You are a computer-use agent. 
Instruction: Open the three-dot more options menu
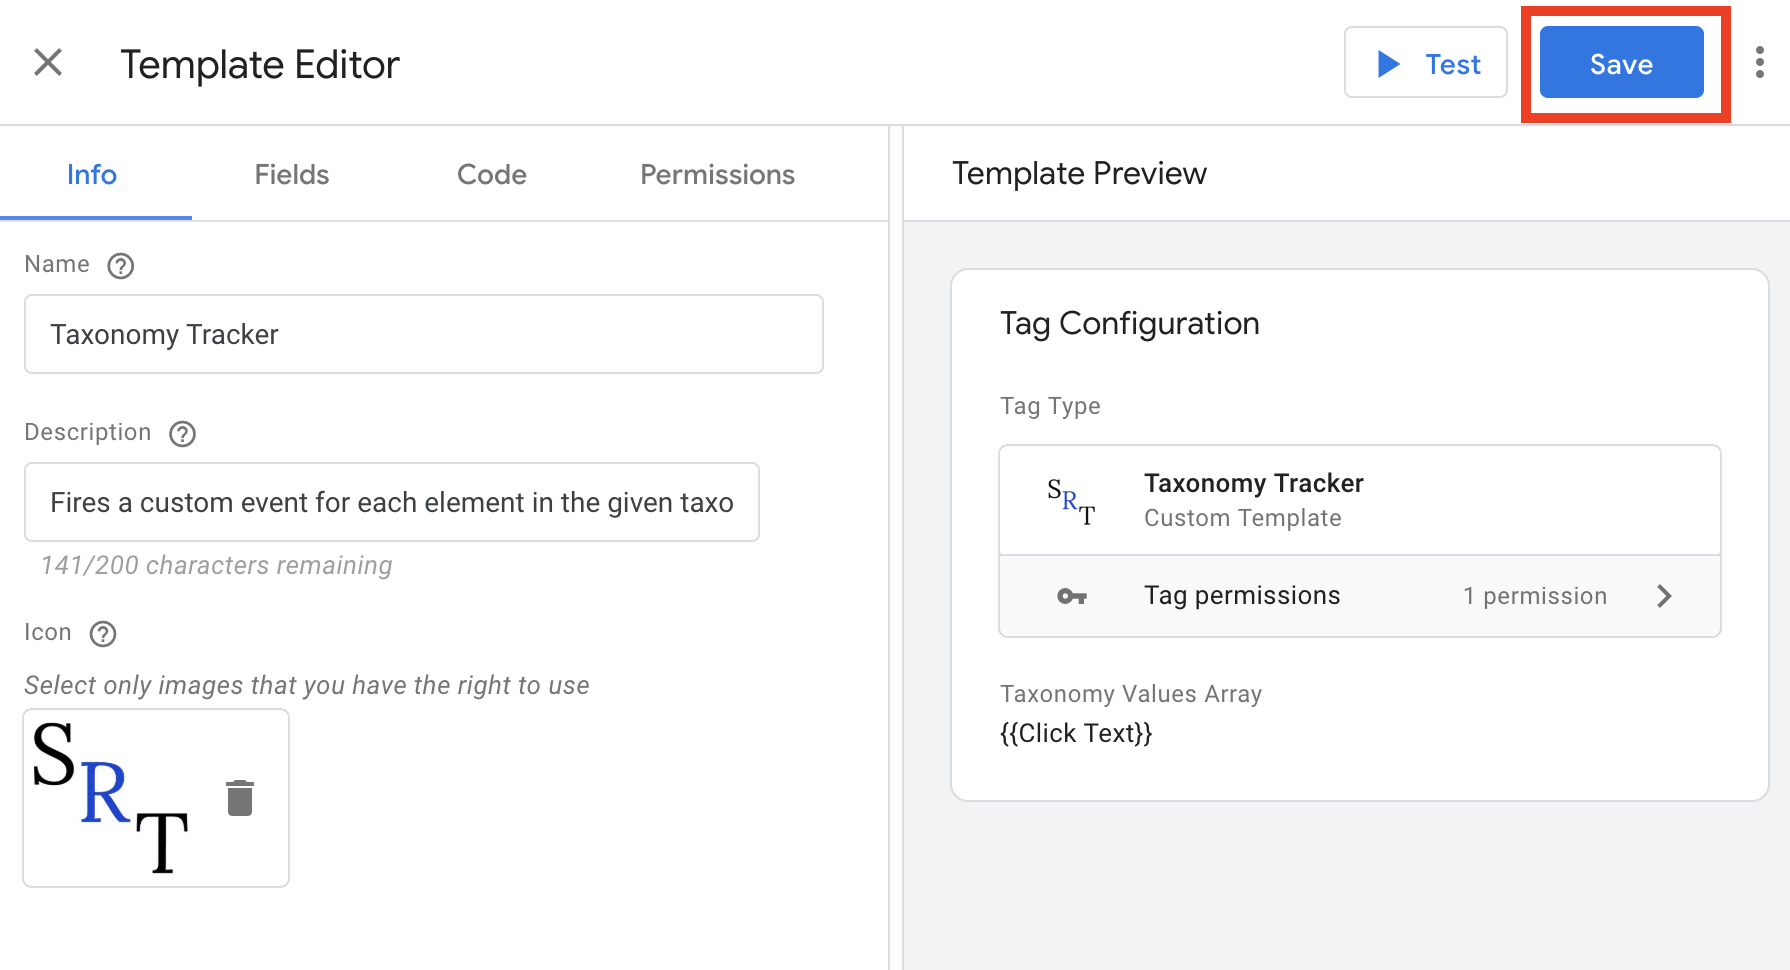[x=1759, y=63]
